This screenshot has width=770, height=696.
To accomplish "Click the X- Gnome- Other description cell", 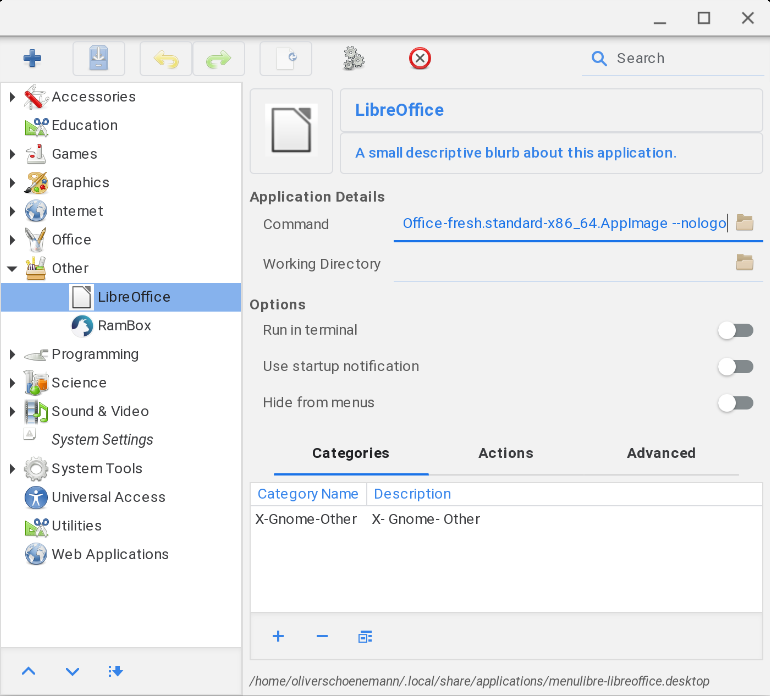I will pos(426,519).
